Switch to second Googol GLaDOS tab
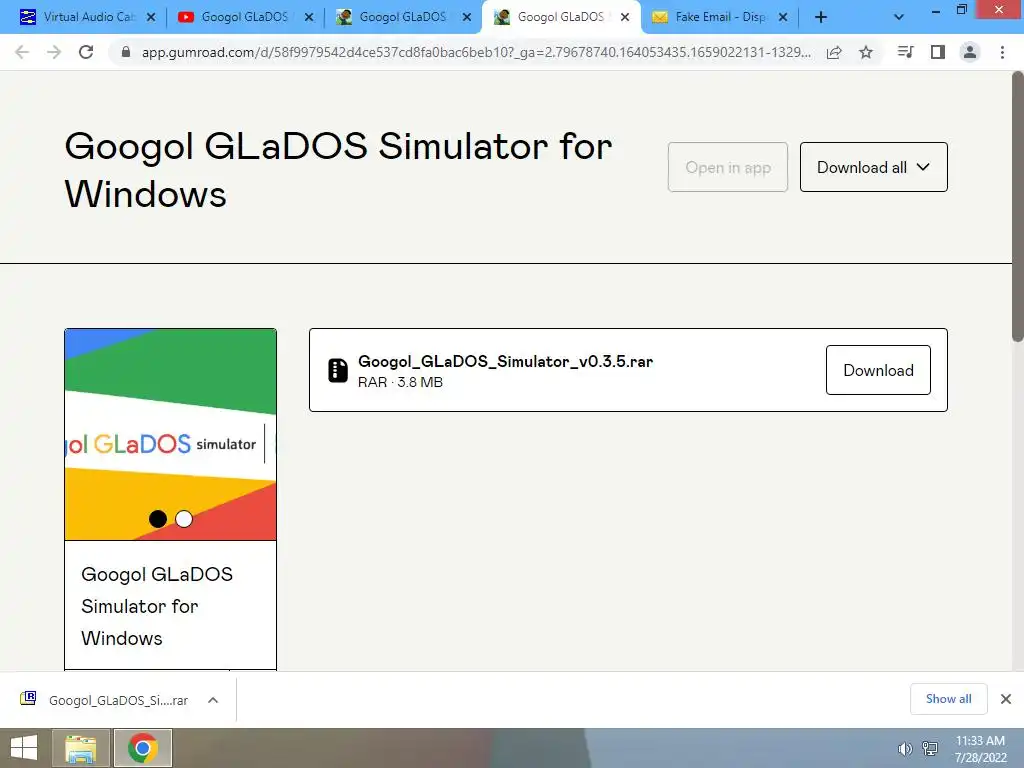 pos(403,17)
